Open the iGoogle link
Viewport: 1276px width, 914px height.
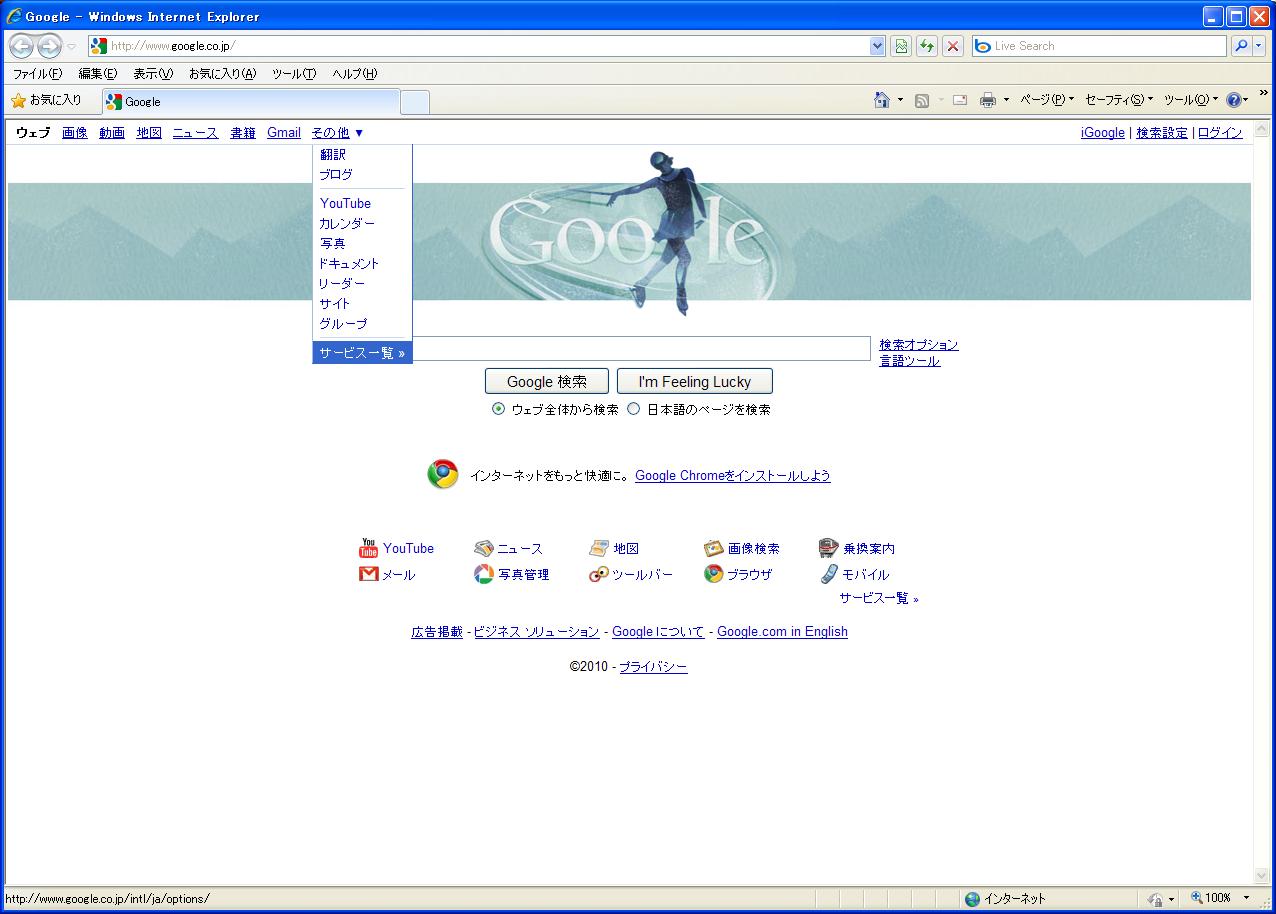(x=1103, y=132)
